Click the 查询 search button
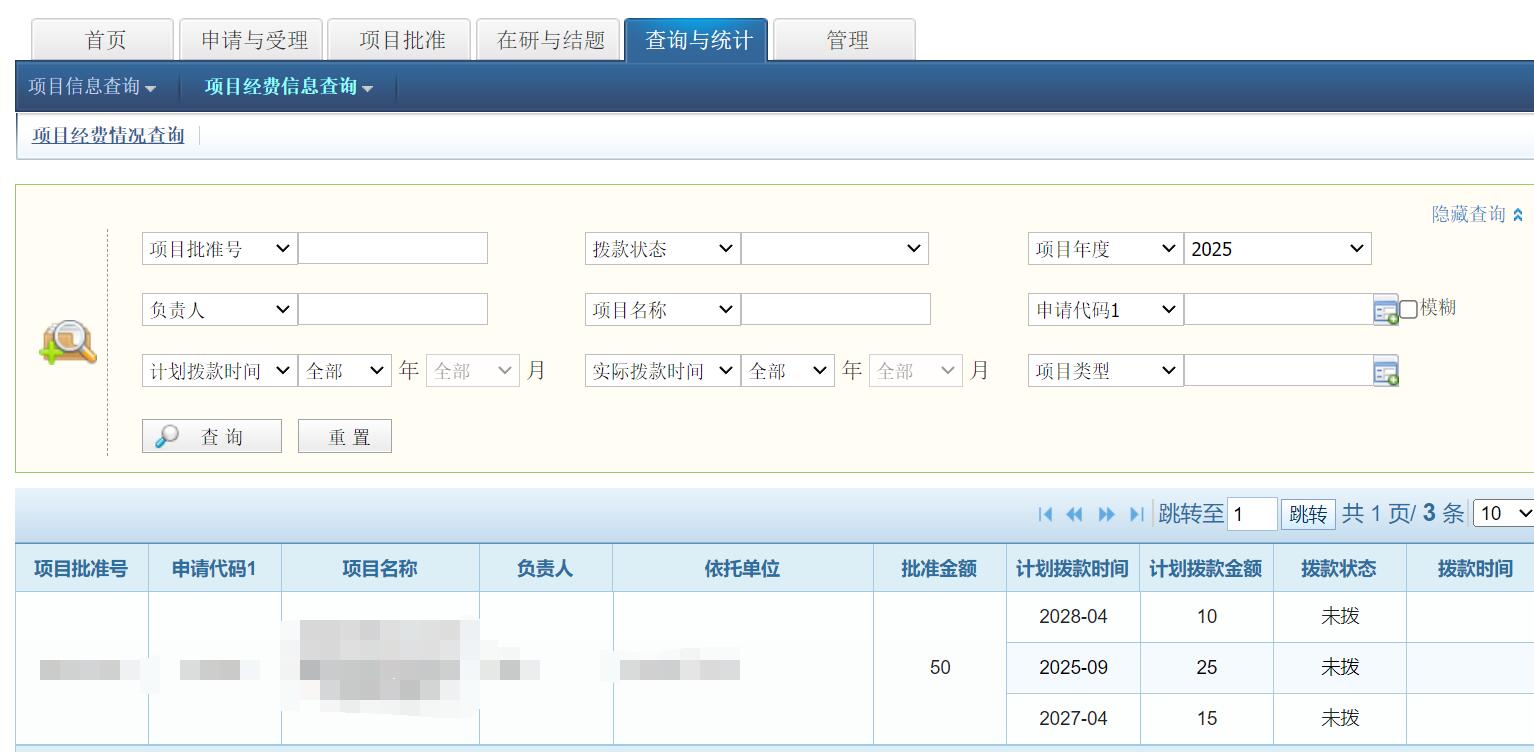1534x752 pixels. [x=212, y=437]
